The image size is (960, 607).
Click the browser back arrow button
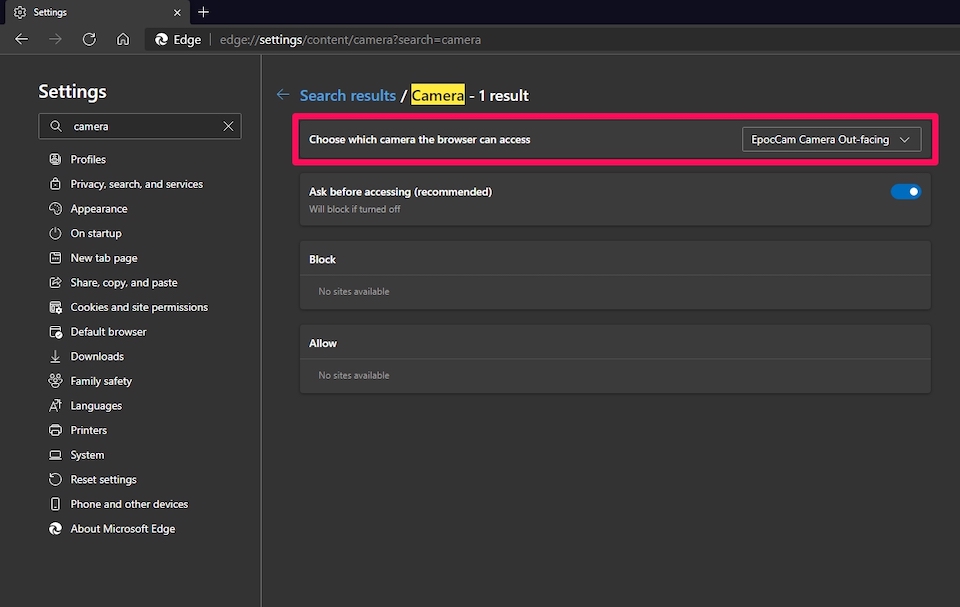(x=21, y=39)
